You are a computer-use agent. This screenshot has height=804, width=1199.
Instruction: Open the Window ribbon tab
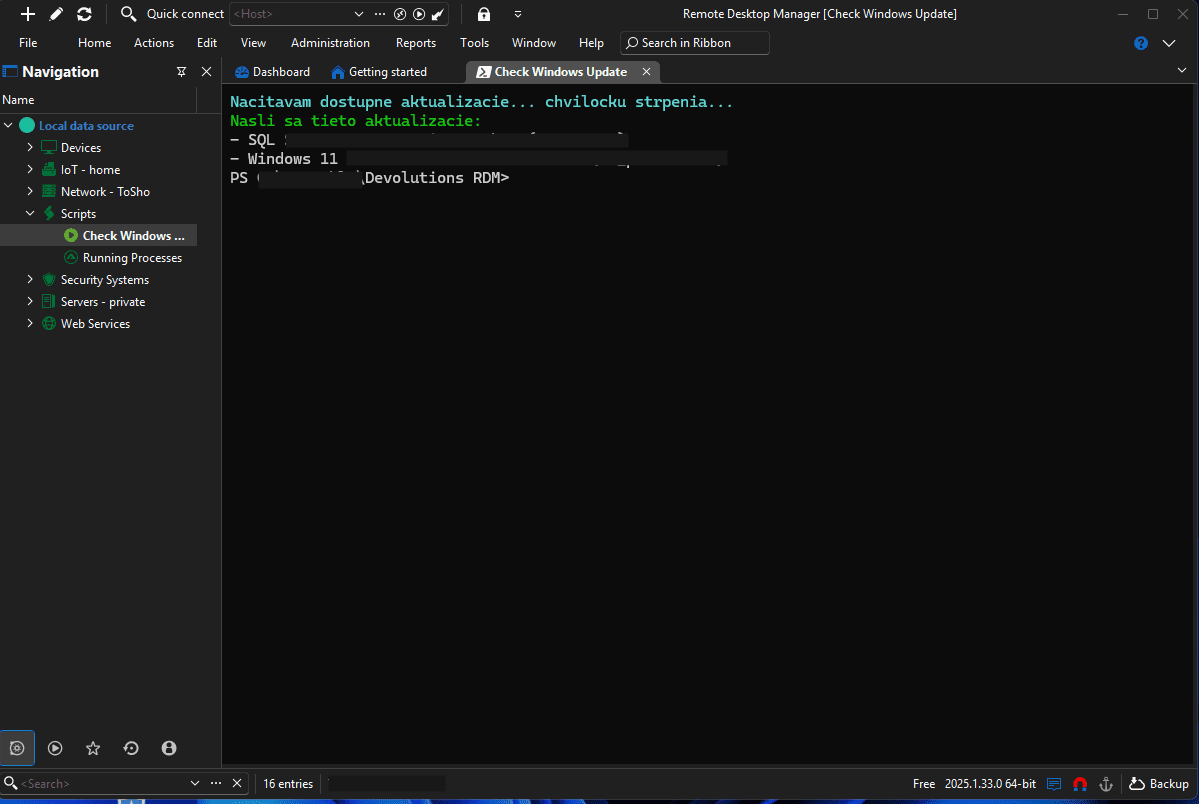tap(534, 43)
